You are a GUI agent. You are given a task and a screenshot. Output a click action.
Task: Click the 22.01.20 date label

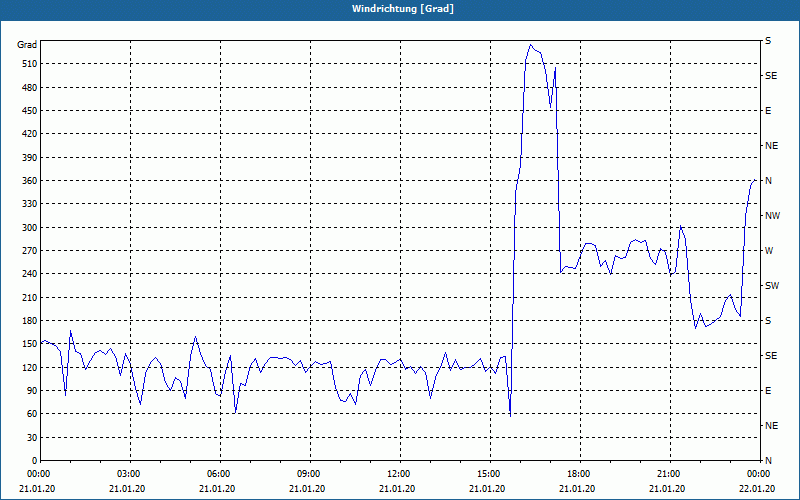(757, 488)
